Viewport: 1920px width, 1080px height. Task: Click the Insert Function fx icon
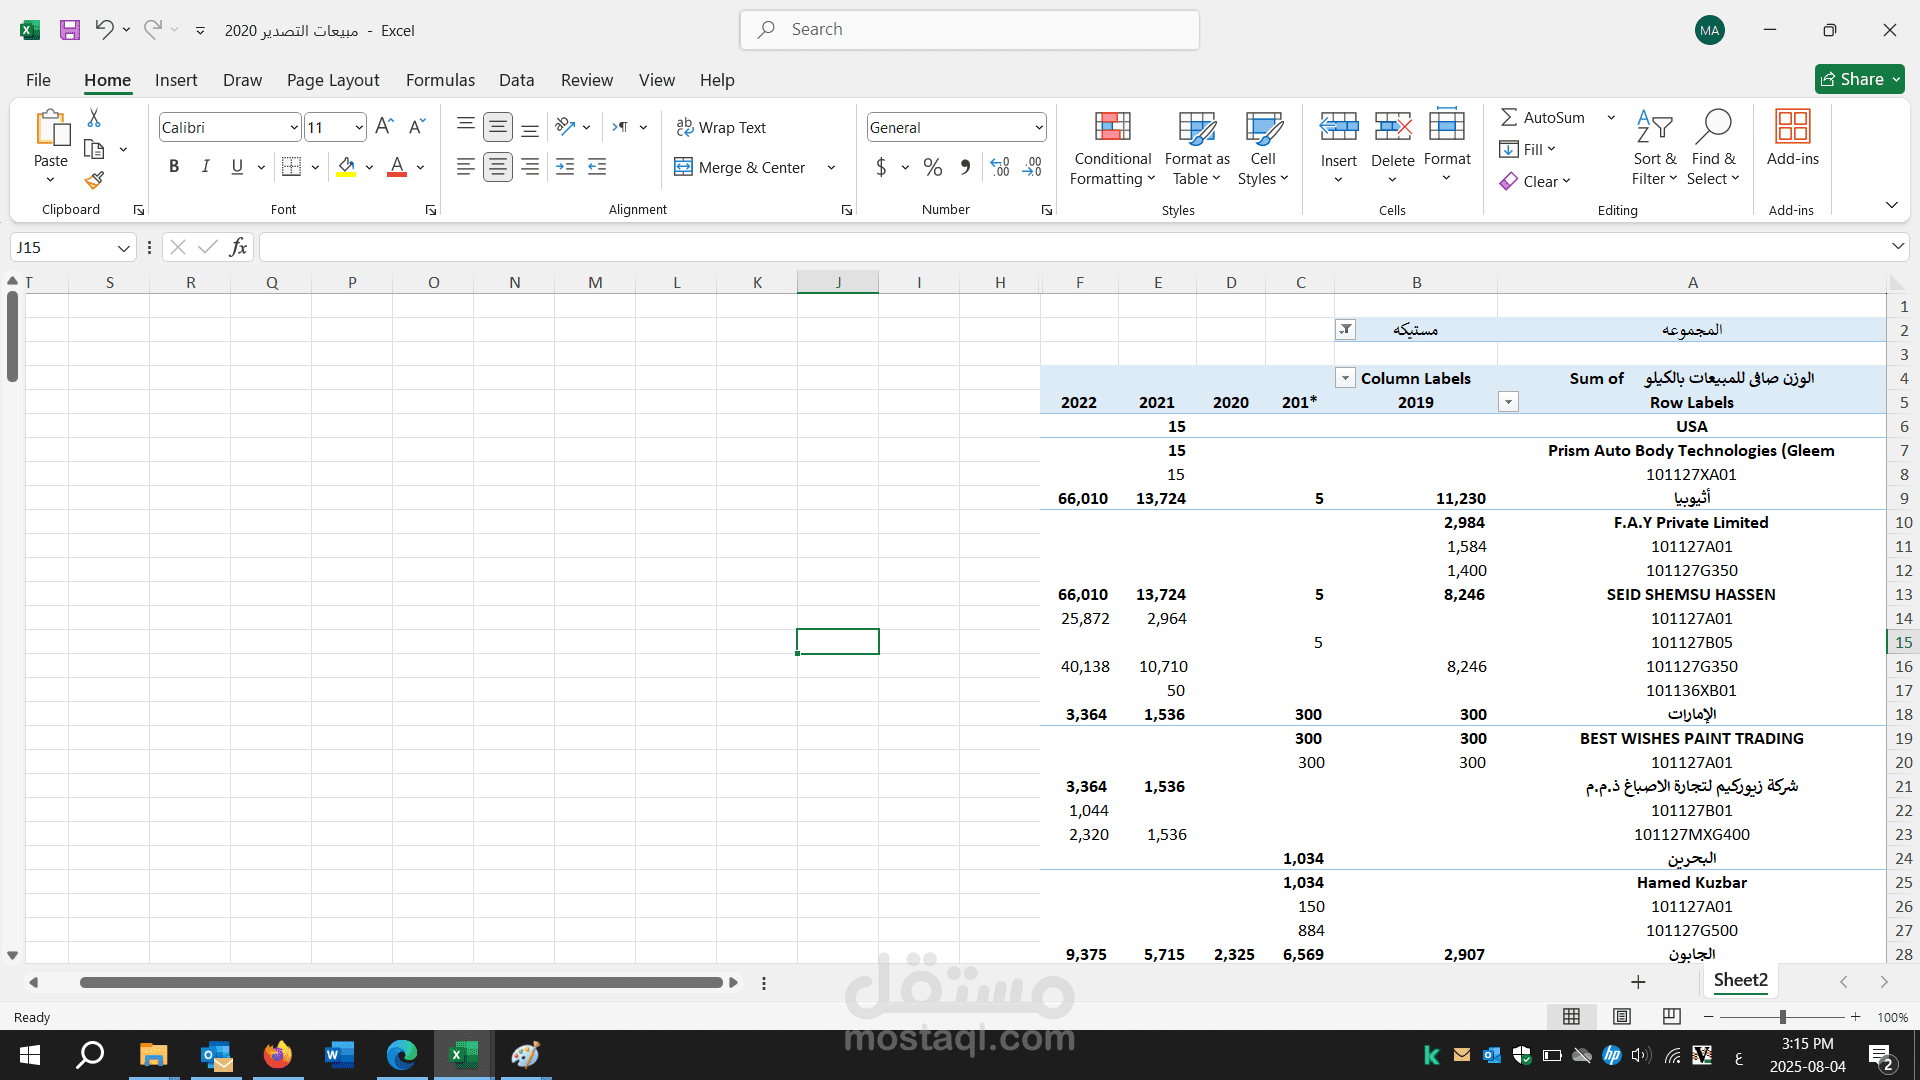[238, 247]
